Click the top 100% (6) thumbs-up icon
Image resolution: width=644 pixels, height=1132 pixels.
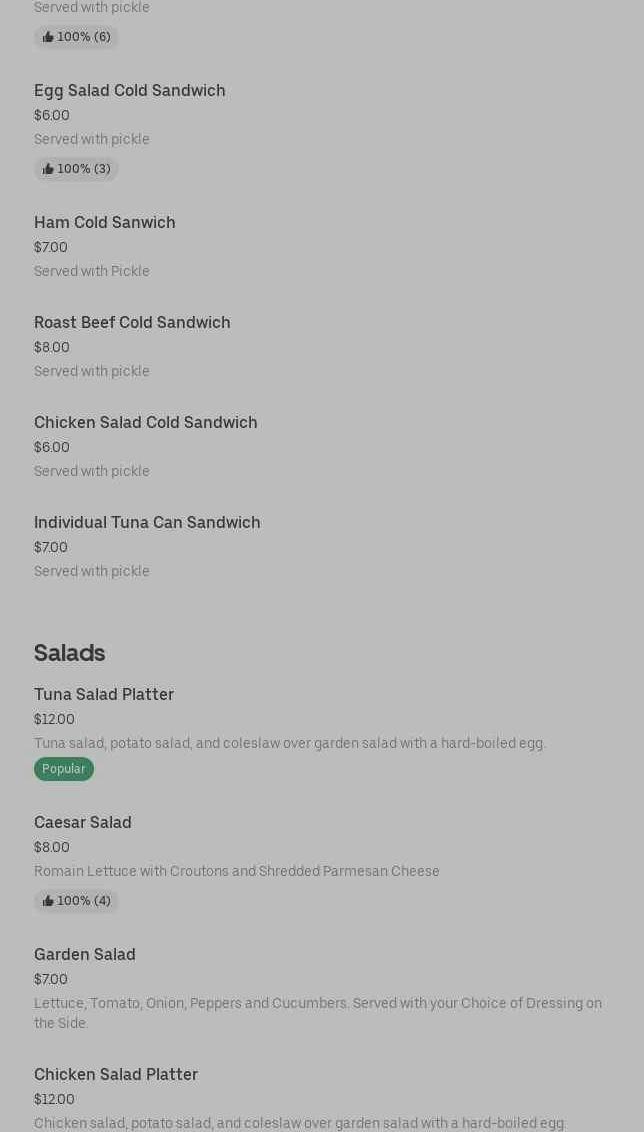[48, 37]
